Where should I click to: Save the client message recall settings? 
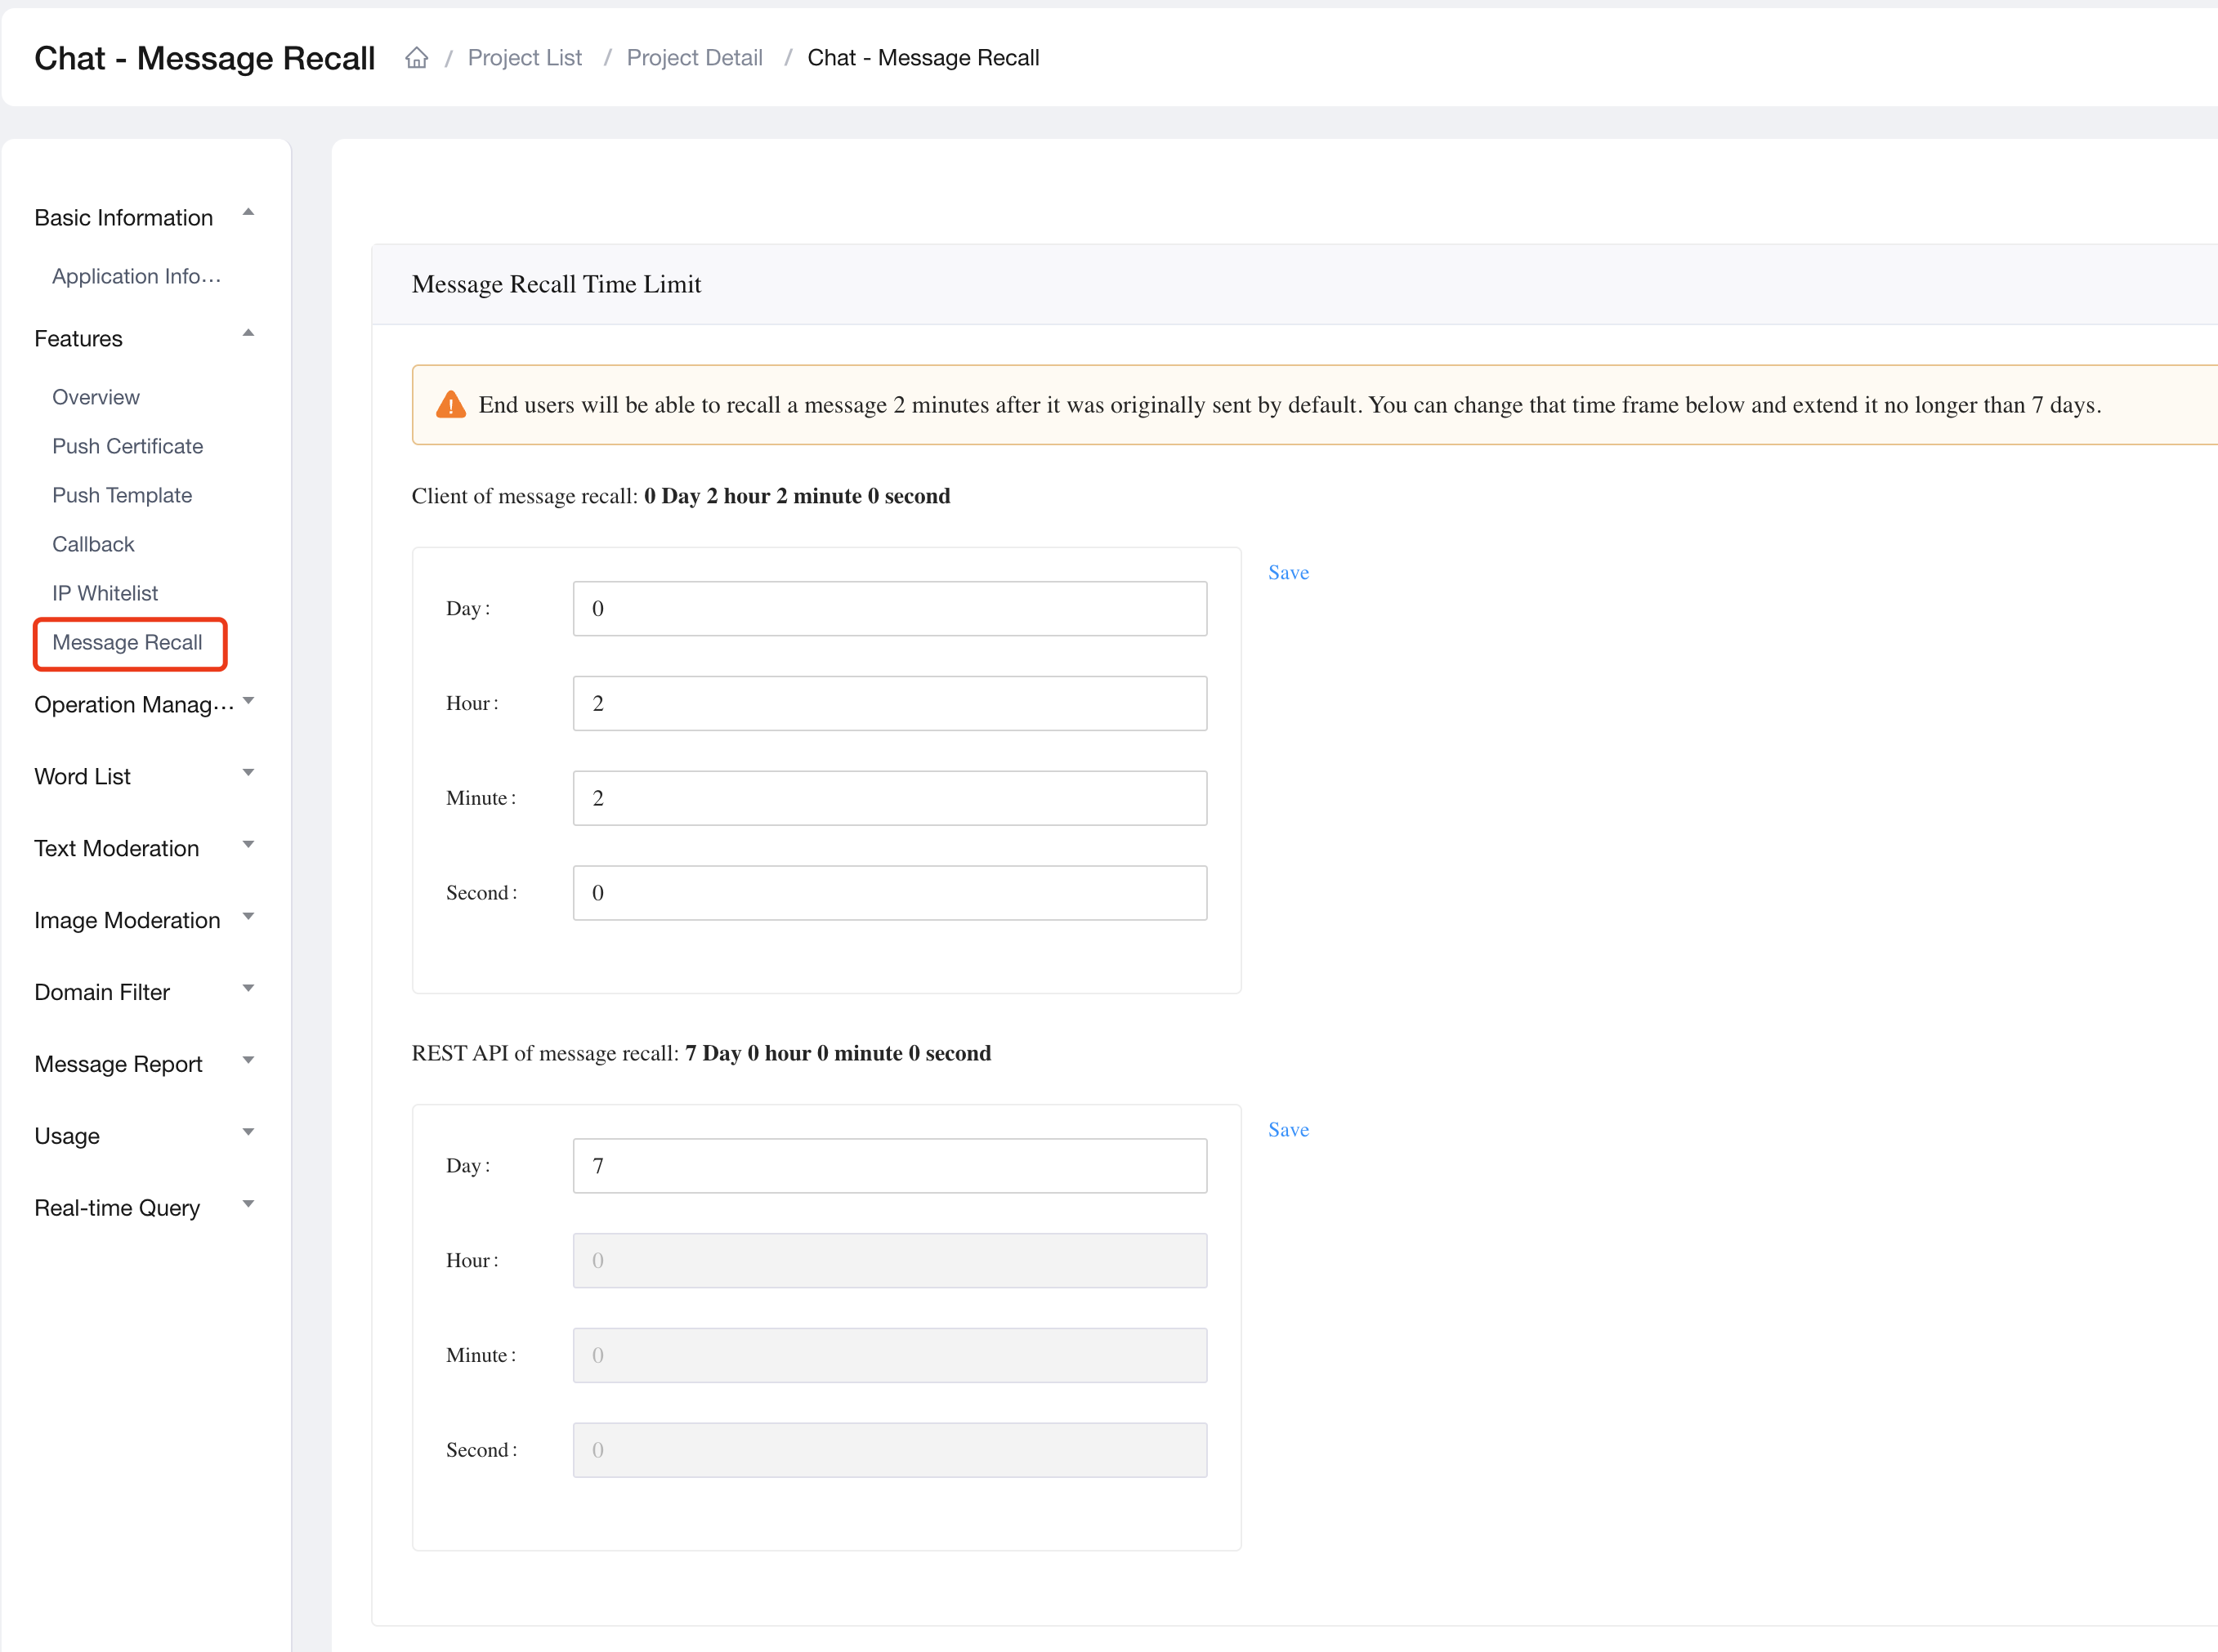(x=1290, y=571)
